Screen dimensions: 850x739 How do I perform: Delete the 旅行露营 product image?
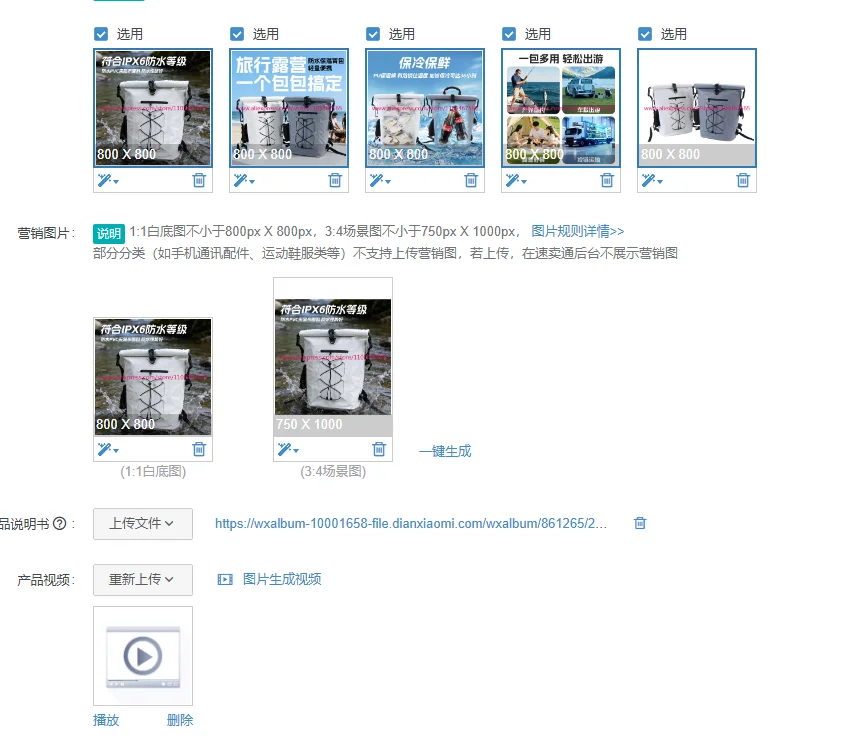(335, 180)
